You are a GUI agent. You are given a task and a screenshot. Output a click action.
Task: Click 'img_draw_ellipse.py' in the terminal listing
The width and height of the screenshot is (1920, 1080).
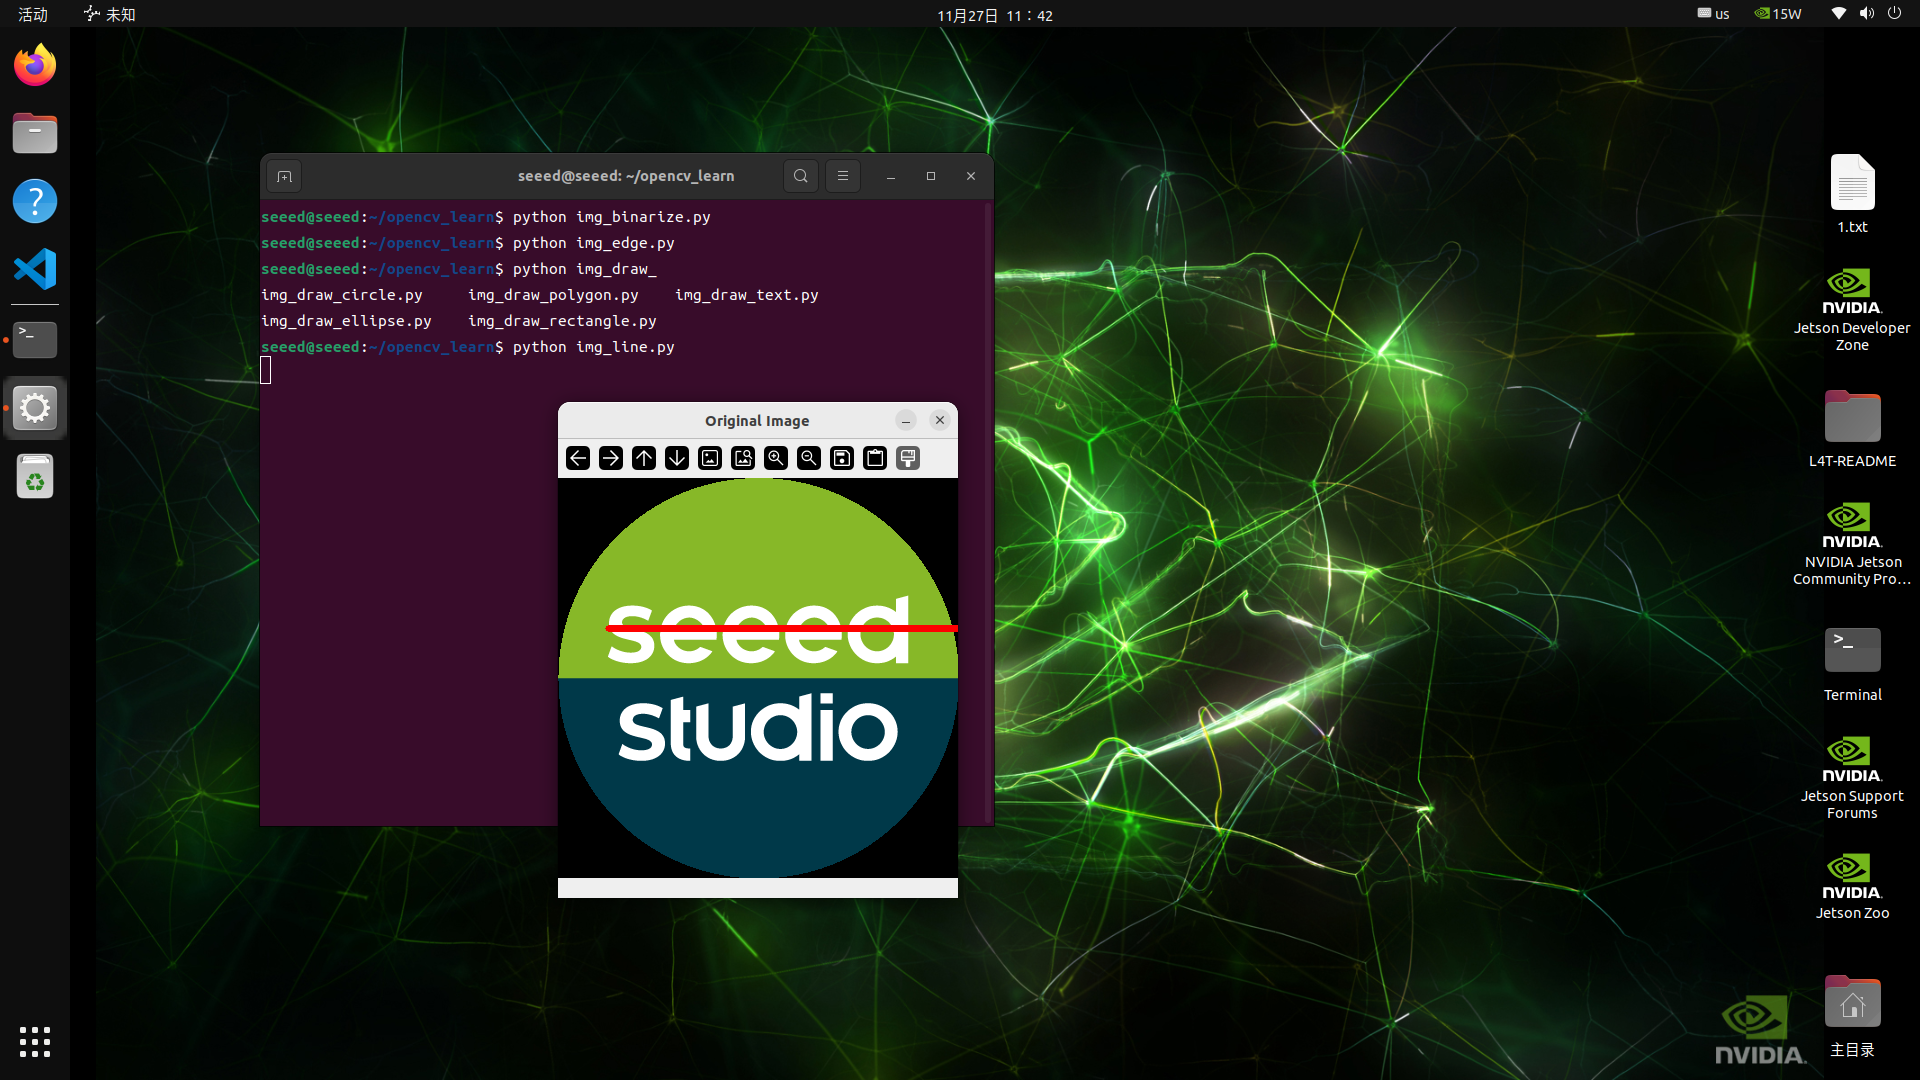(346, 321)
